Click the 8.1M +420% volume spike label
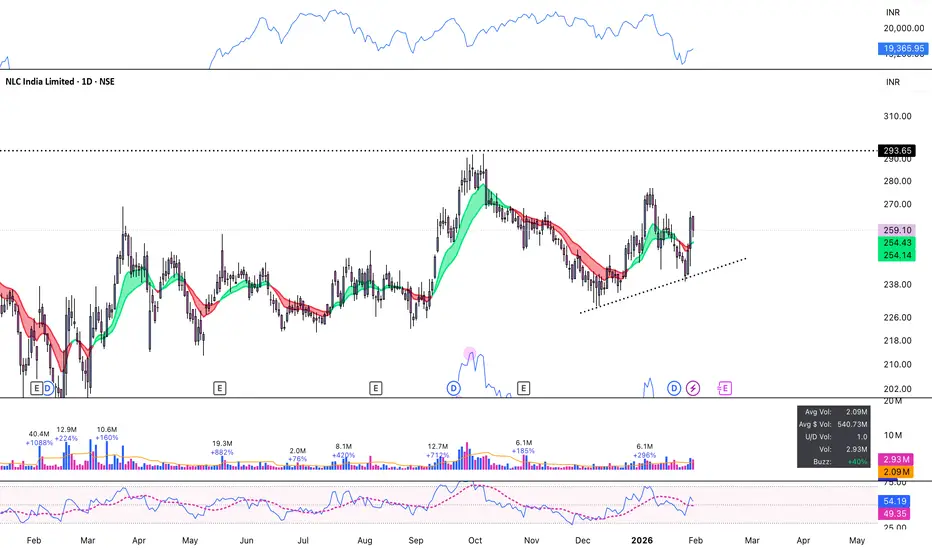The image size is (932, 550). pos(344,451)
